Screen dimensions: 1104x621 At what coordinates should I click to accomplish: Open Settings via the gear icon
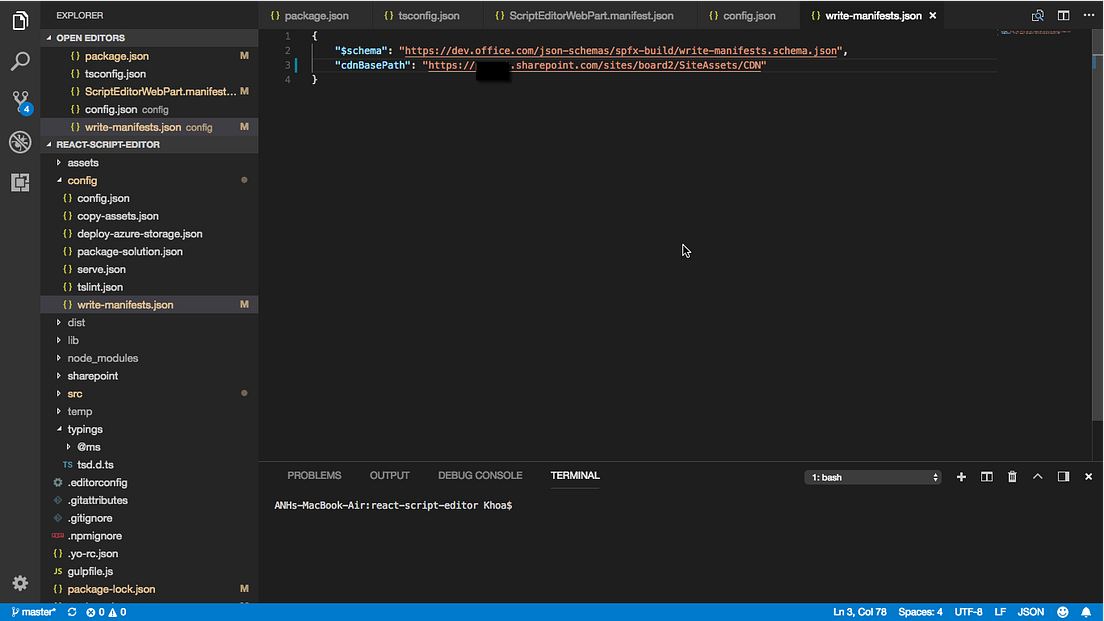[x=20, y=583]
